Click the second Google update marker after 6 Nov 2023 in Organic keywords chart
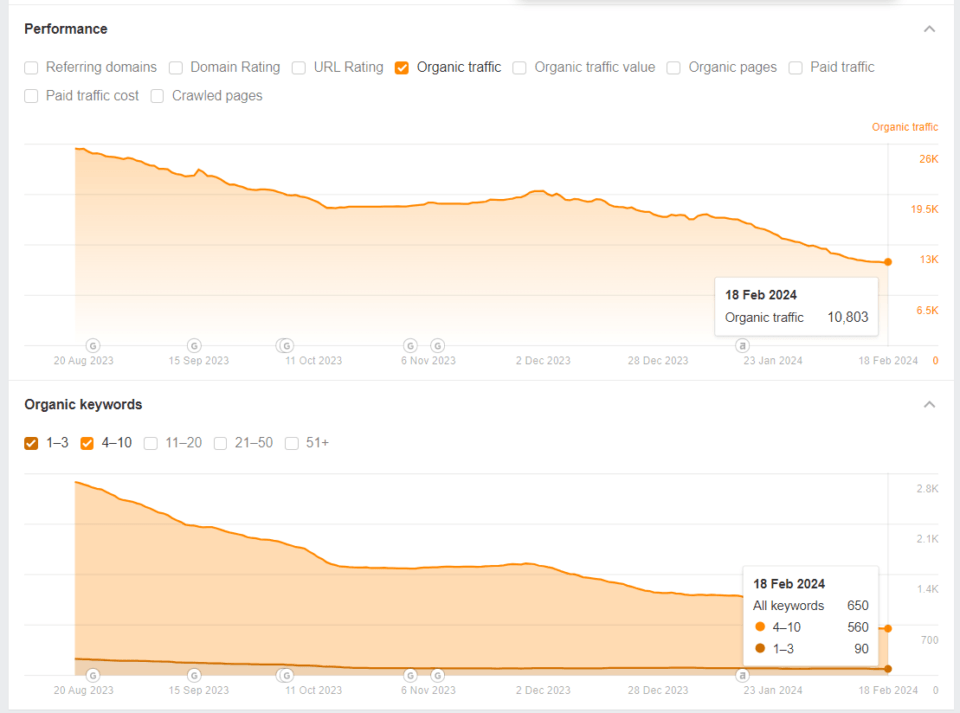This screenshot has width=960, height=713. pyautogui.click(x=437, y=676)
